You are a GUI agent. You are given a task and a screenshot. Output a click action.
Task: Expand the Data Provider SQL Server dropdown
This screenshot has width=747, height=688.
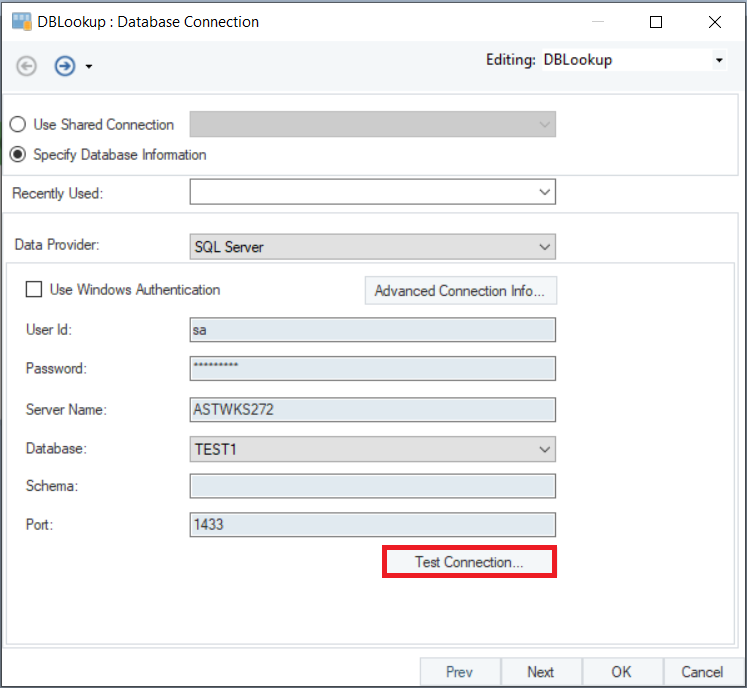[544, 246]
